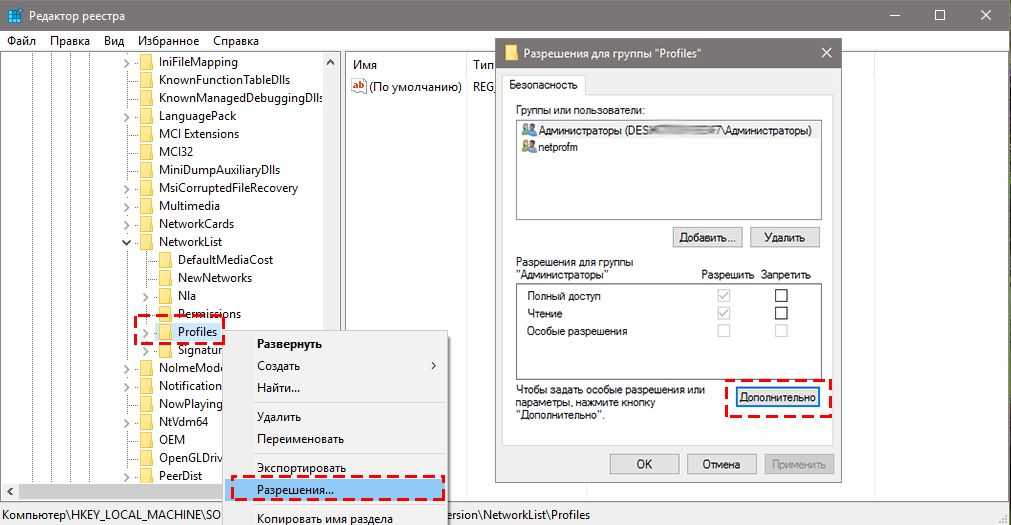Open the Файл menu
The height and width of the screenshot is (525, 1011).
coord(21,41)
